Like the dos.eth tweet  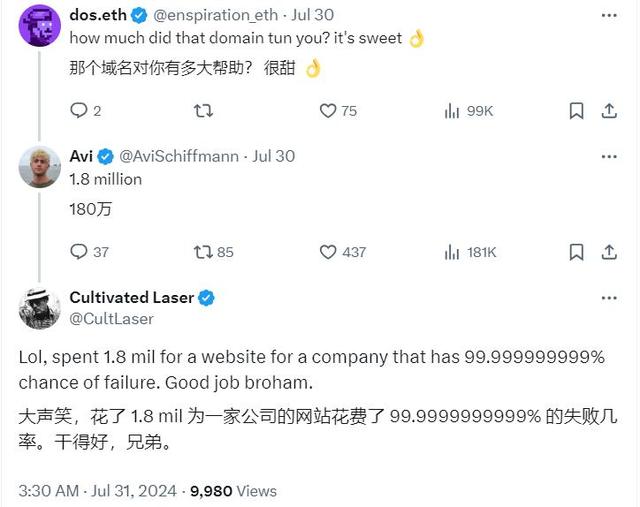pos(328,111)
